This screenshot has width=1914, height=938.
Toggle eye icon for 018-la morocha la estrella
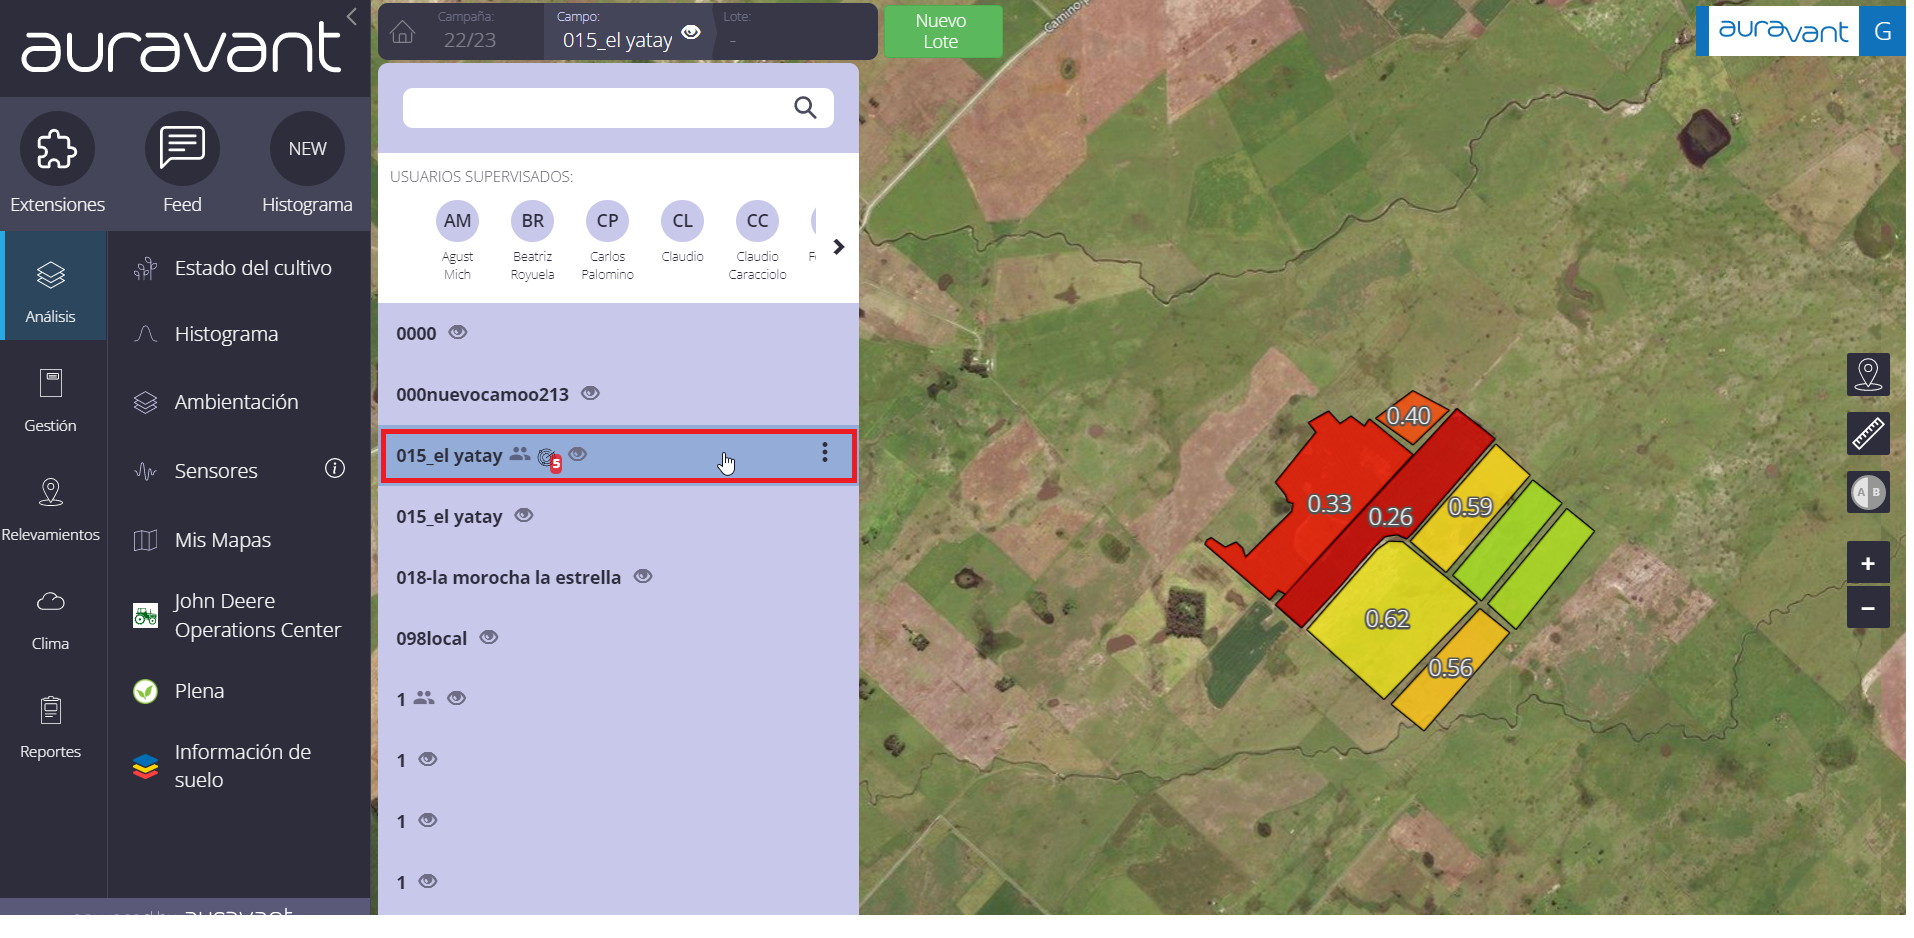click(x=643, y=576)
